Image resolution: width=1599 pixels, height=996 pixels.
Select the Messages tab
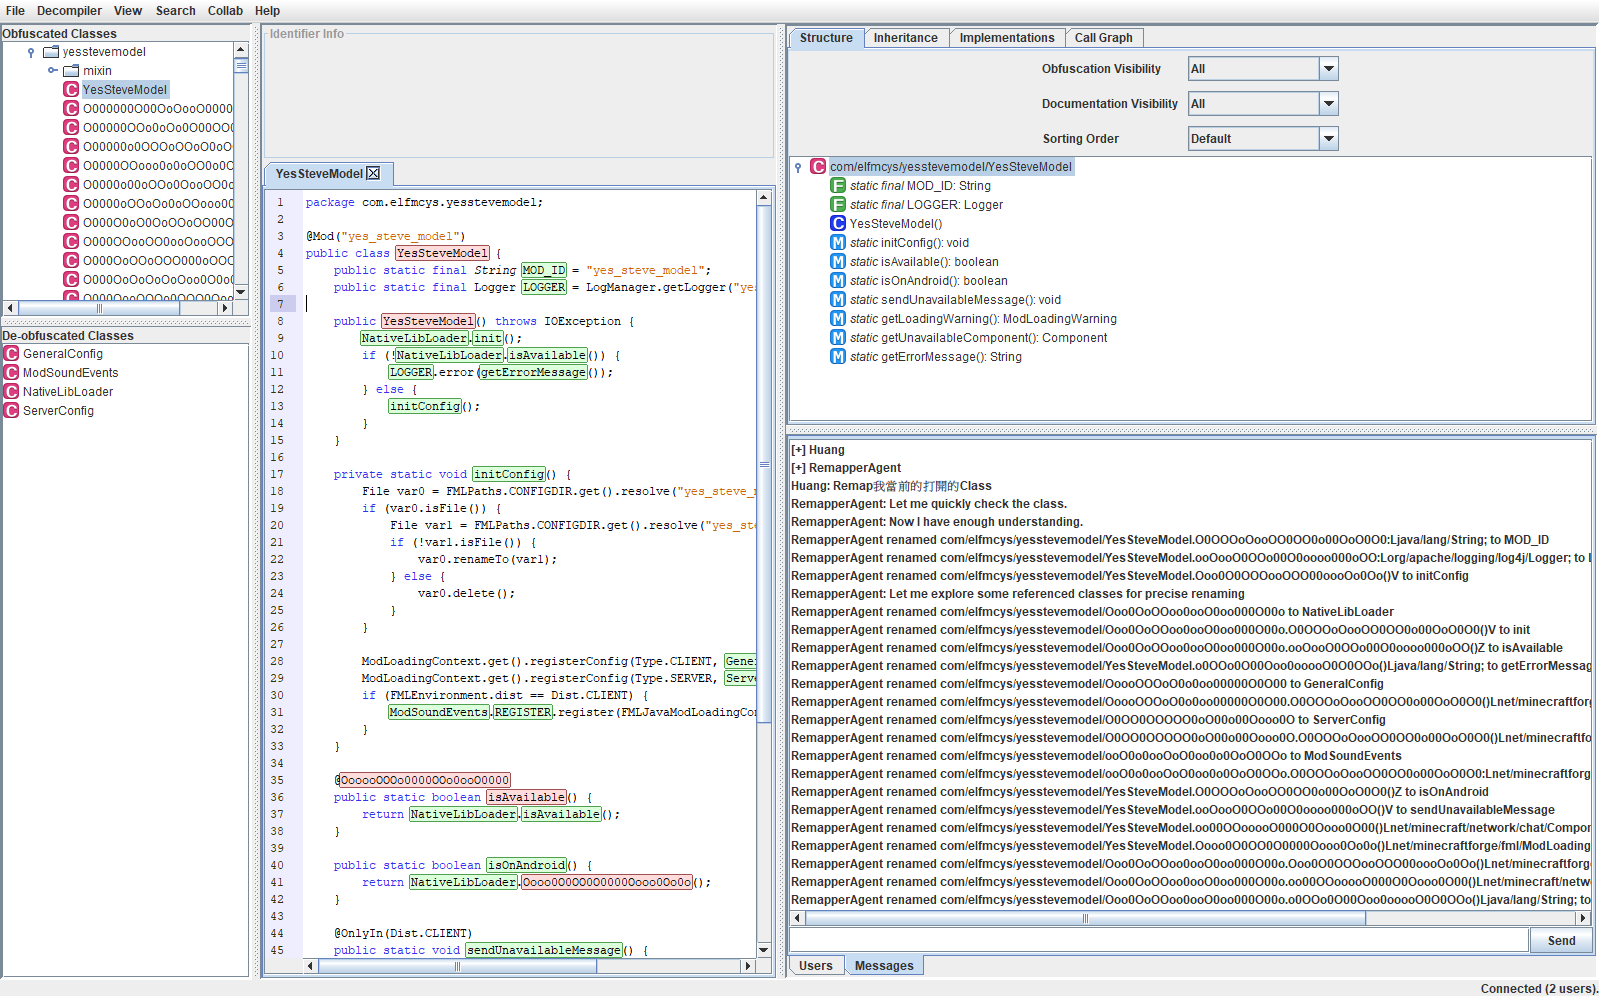click(884, 966)
